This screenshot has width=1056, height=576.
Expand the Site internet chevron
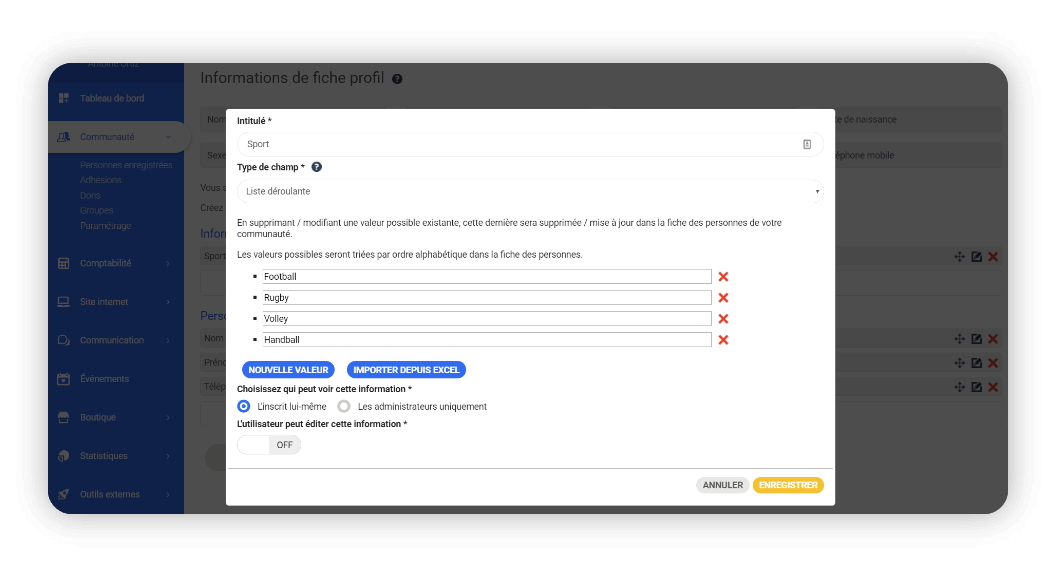coord(168,302)
